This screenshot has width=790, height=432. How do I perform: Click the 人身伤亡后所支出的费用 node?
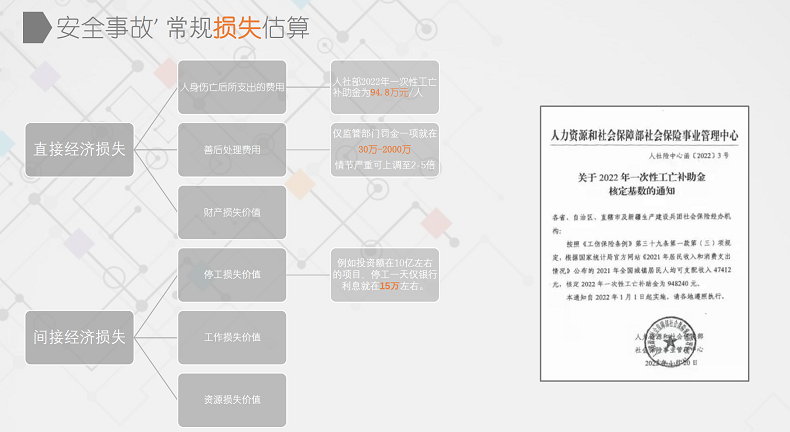(232, 87)
